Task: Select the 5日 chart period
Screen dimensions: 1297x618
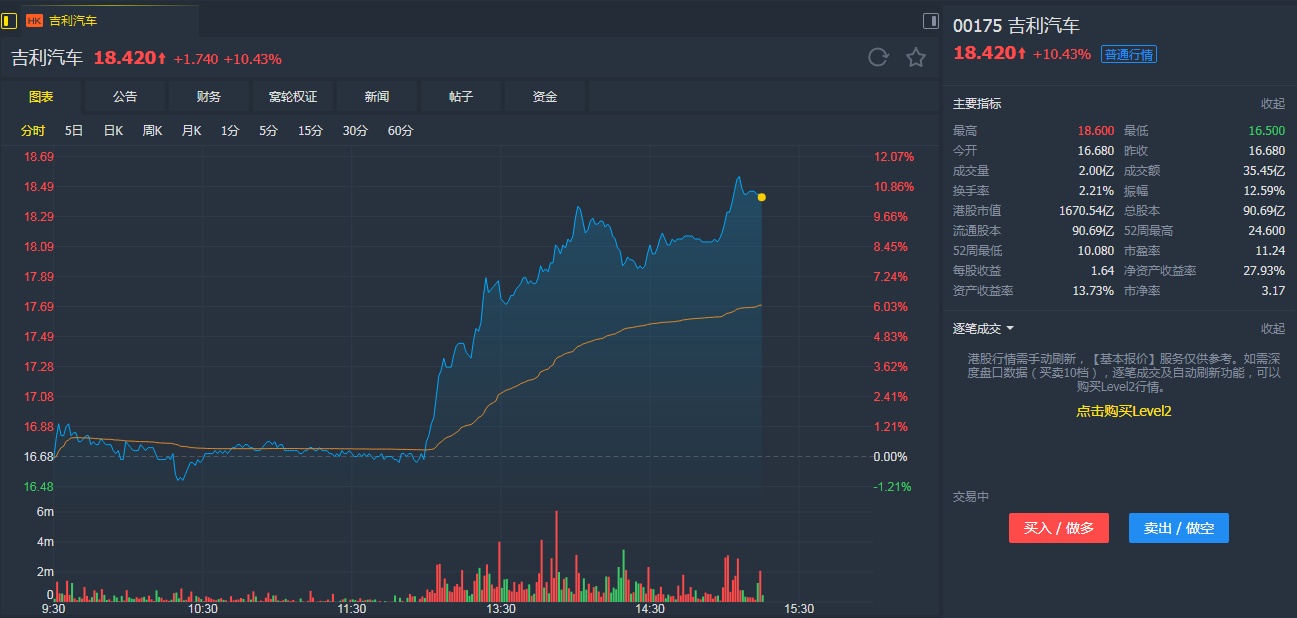Action: tap(74, 131)
